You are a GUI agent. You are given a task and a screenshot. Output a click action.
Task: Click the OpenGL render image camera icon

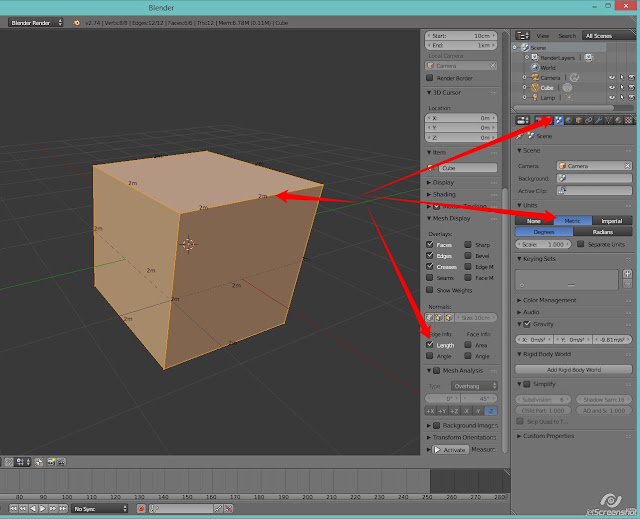pos(51,462)
